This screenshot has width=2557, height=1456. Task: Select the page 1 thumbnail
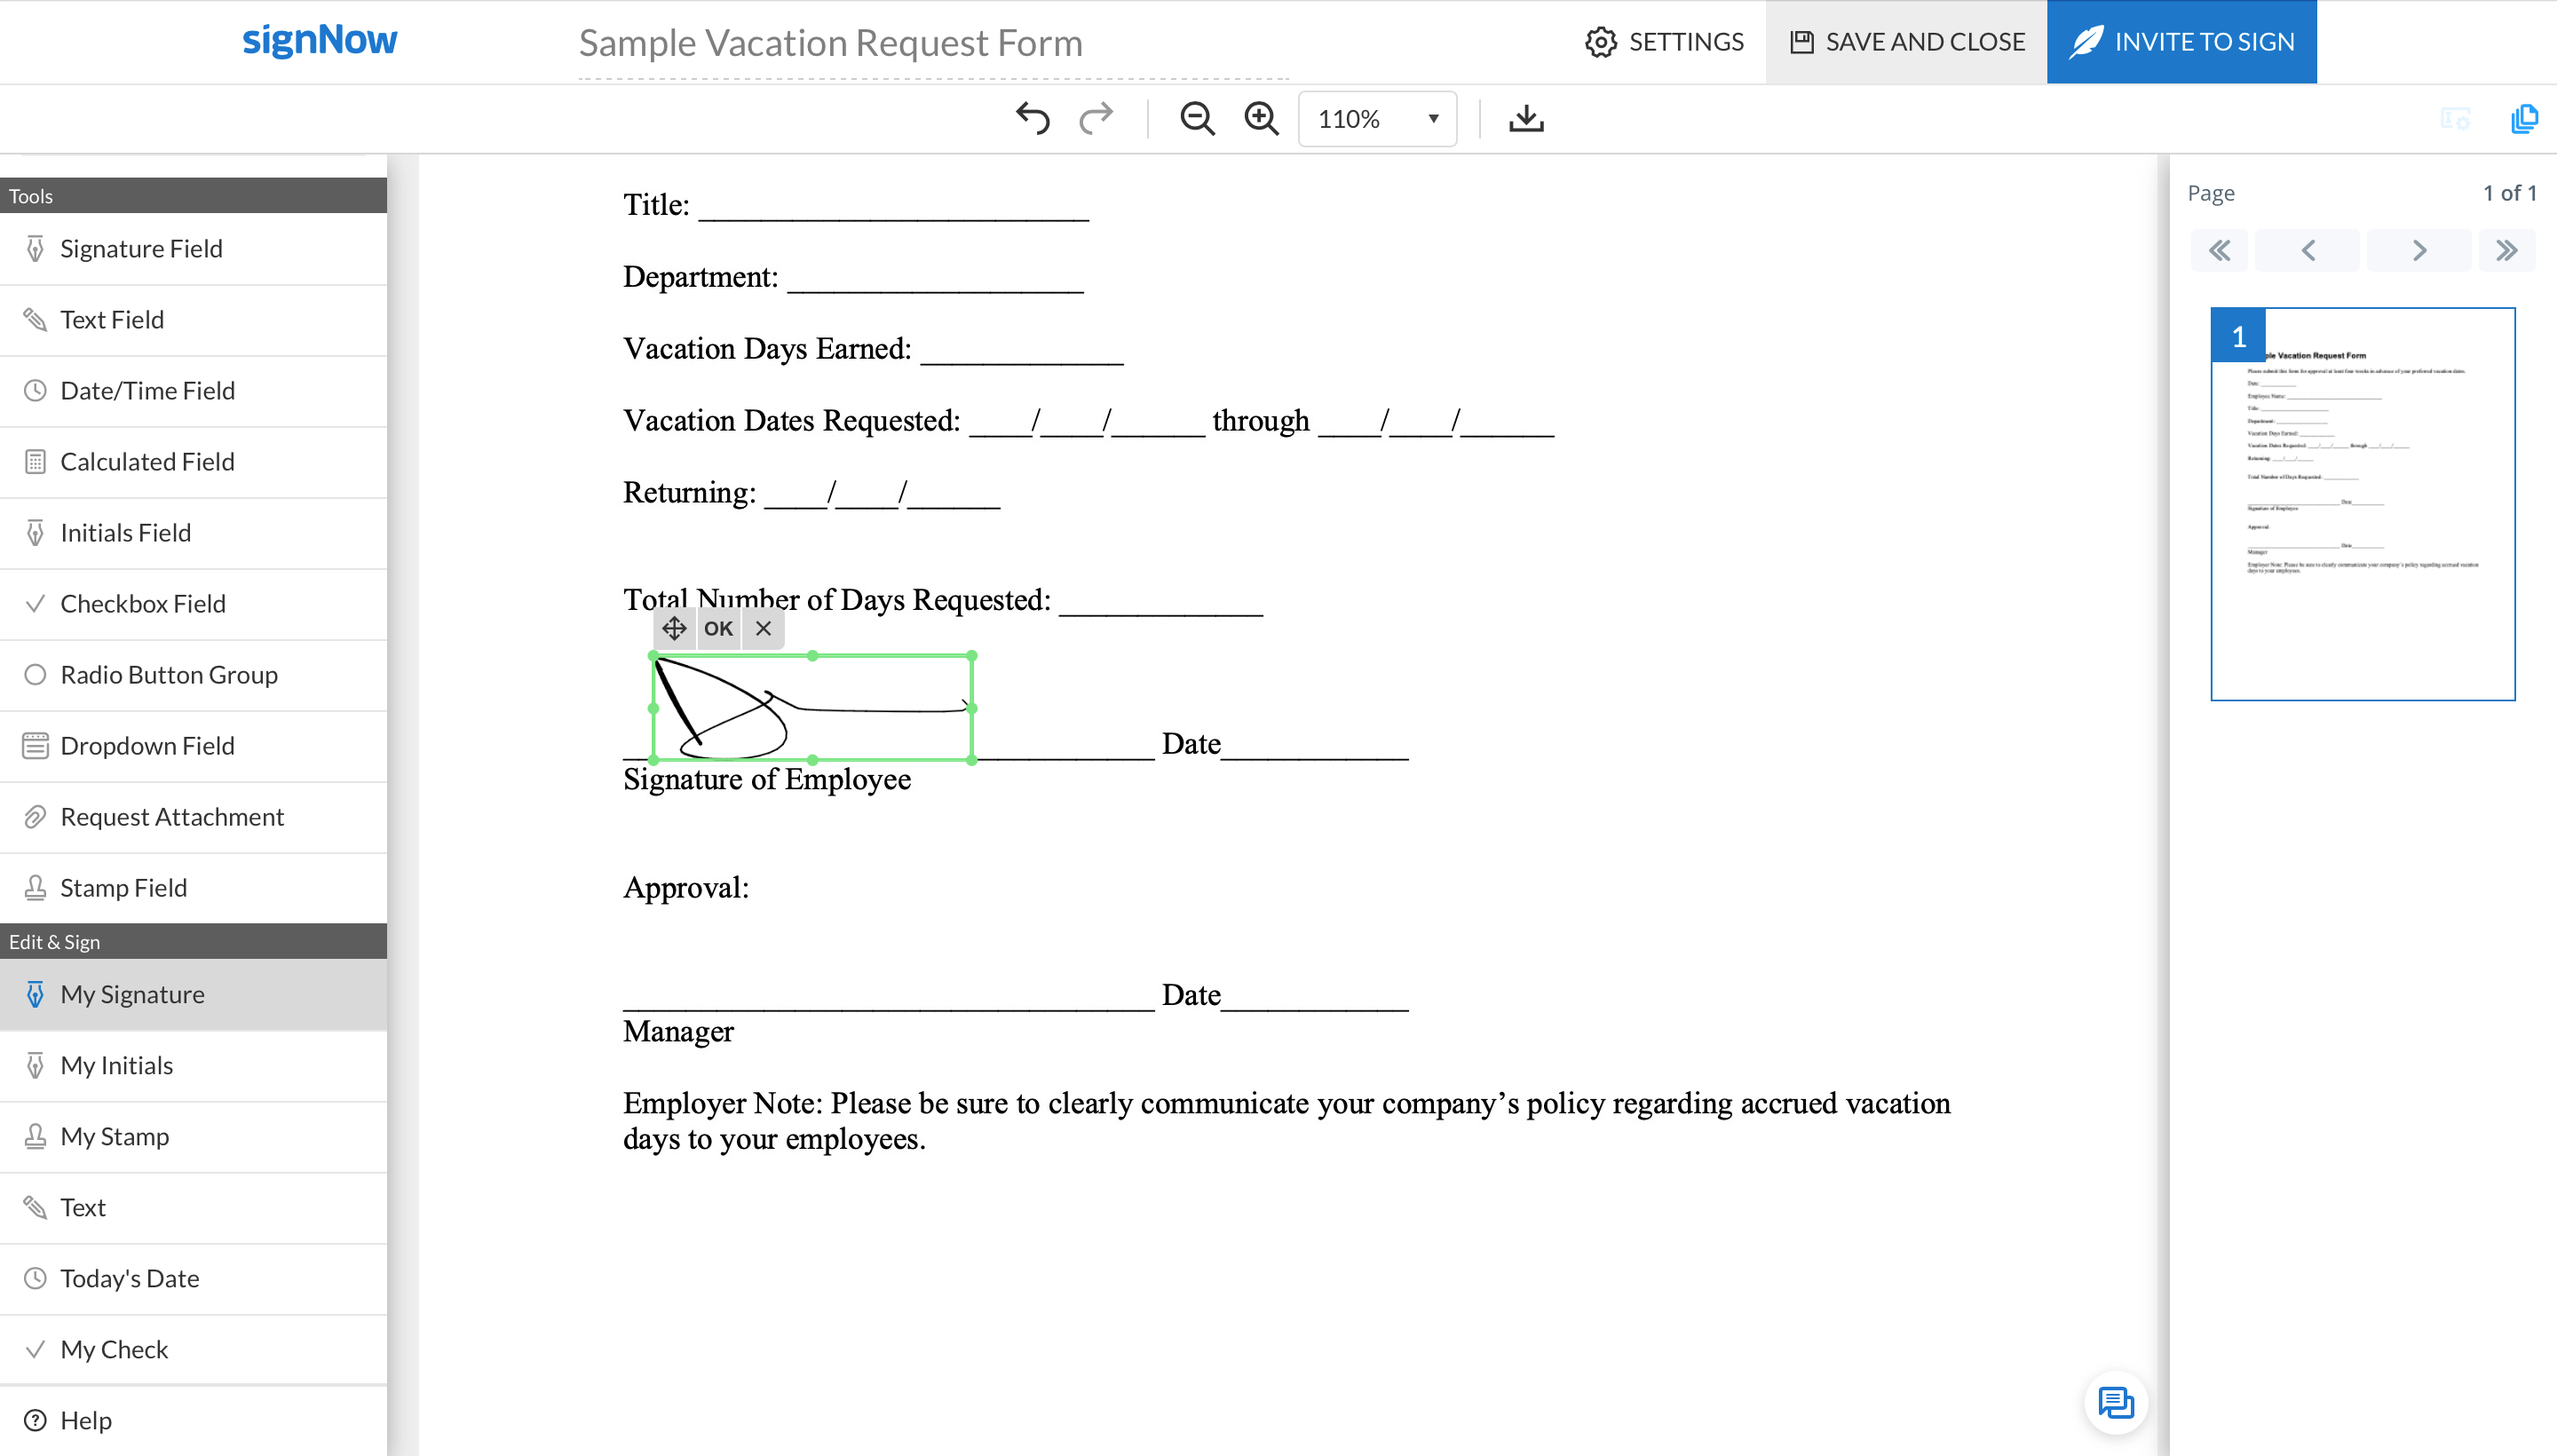click(x=2362, y=504)
